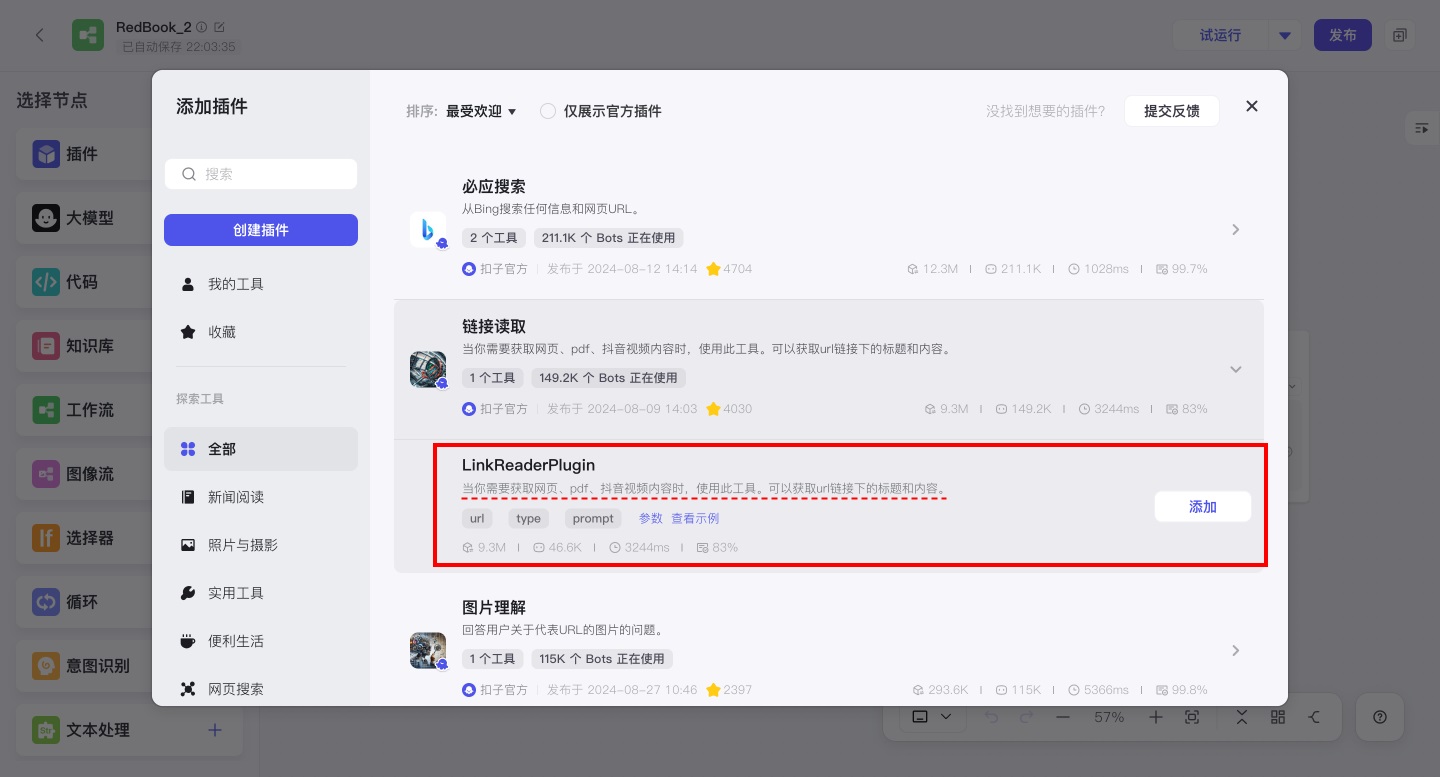
Task: Click the help question mark button
Action: coord(1380,717)
